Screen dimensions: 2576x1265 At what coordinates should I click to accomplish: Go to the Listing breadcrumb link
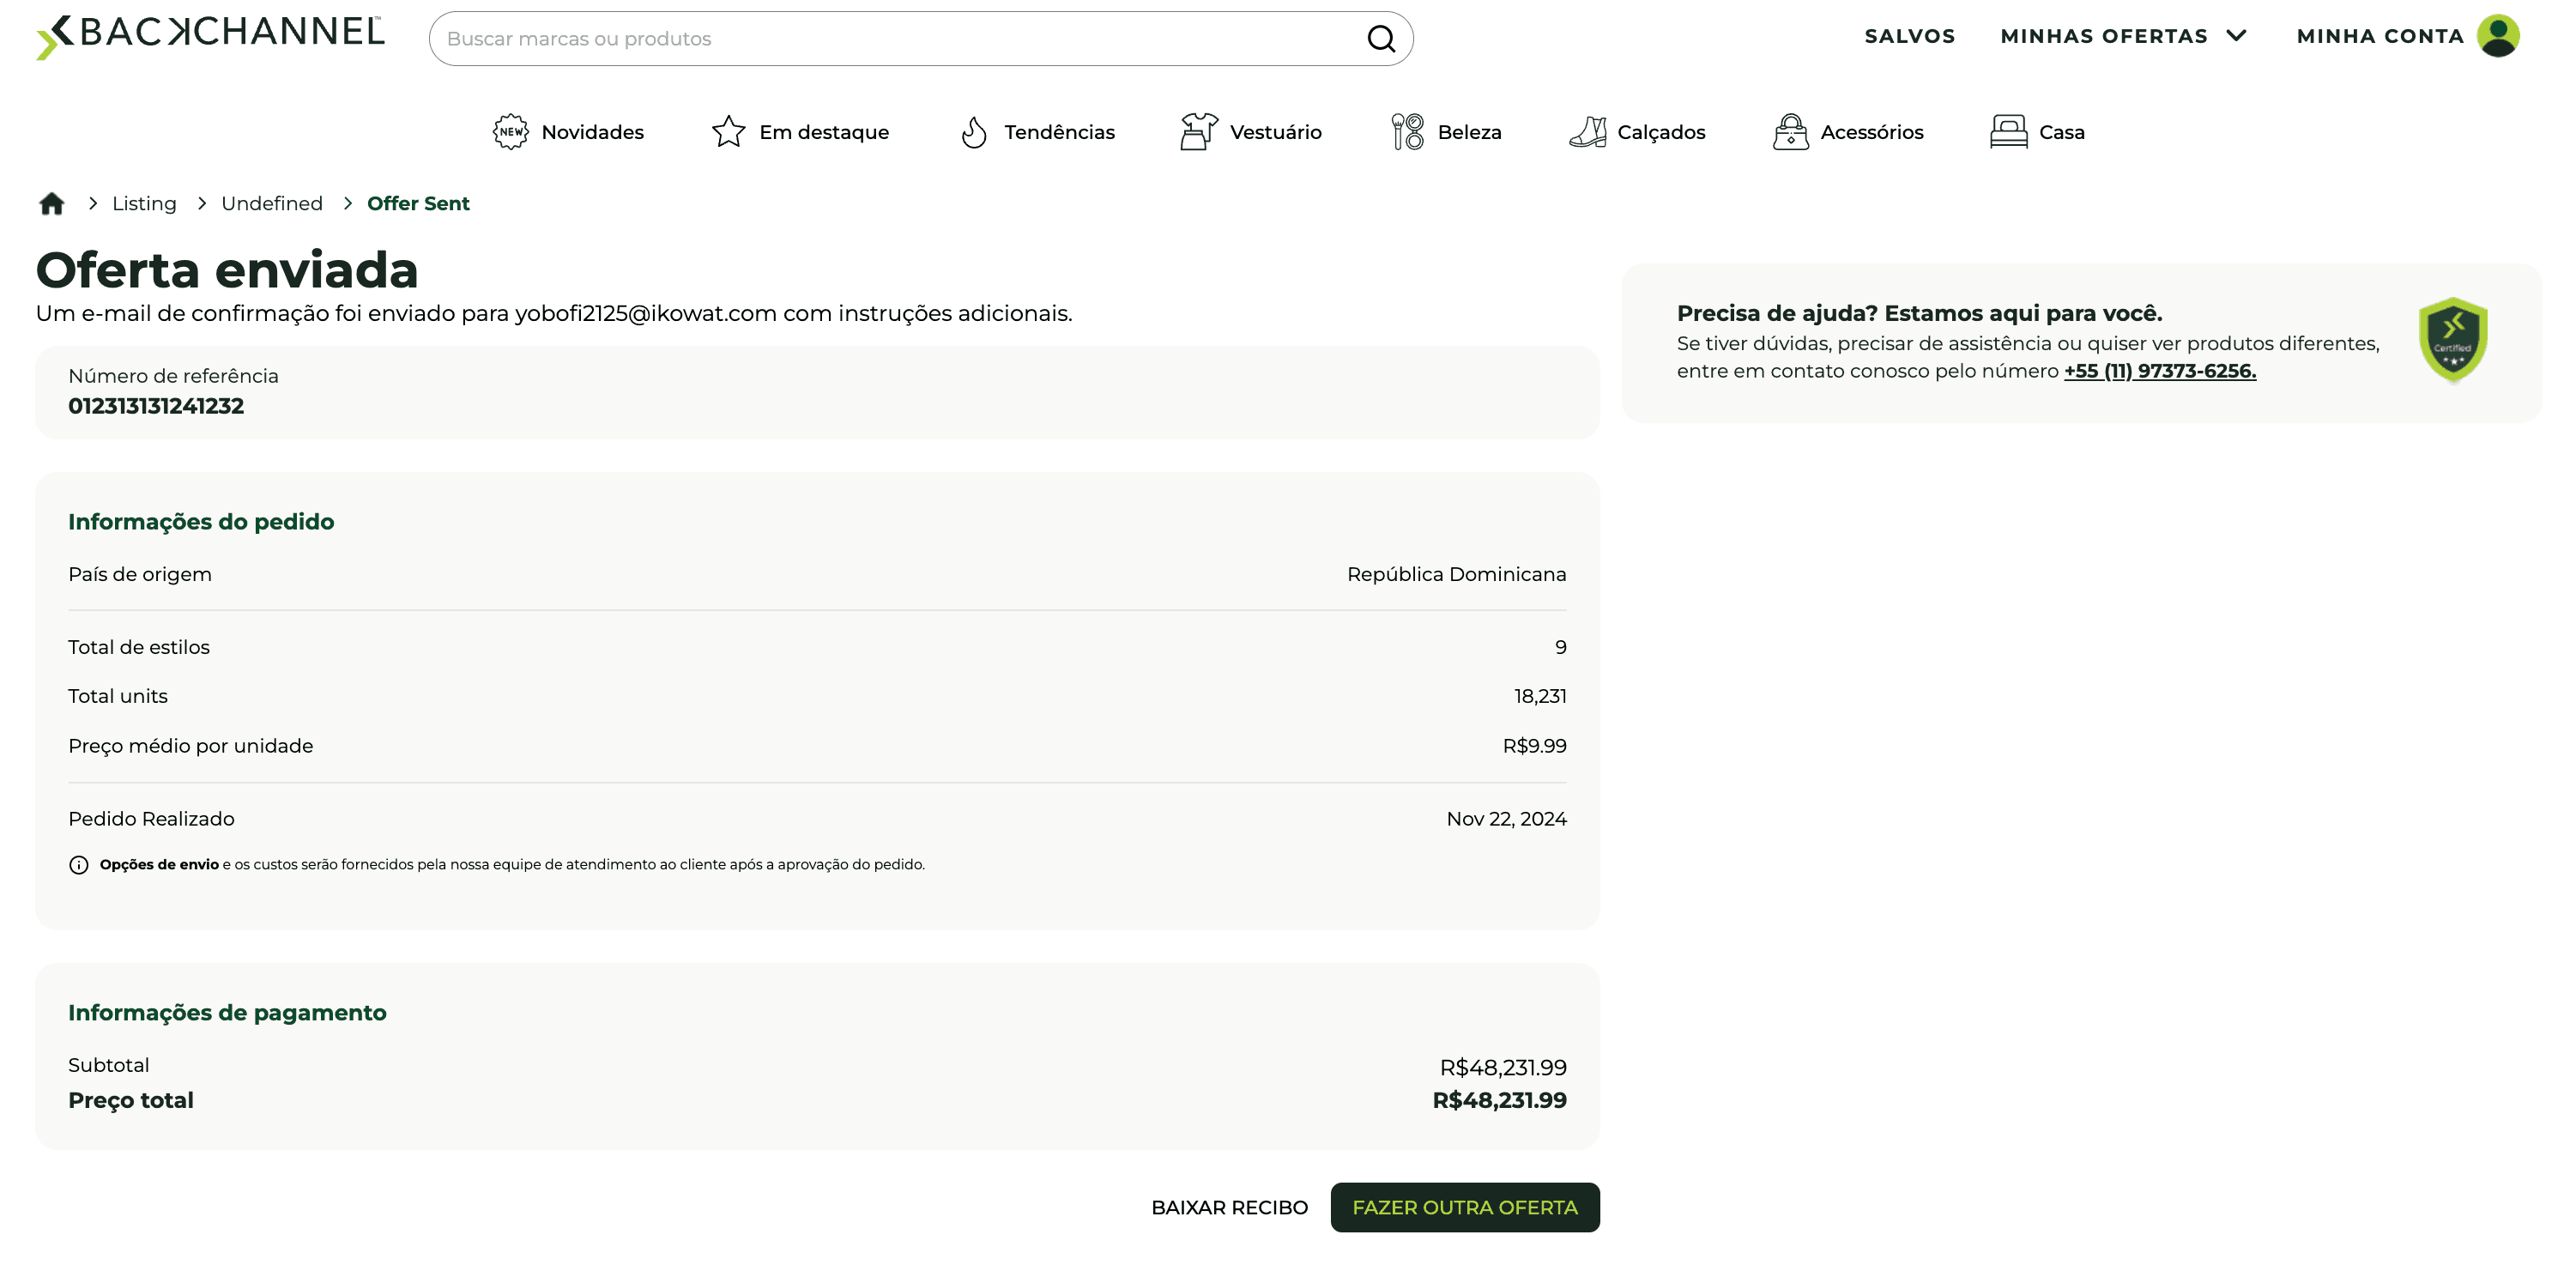[144, 204]
